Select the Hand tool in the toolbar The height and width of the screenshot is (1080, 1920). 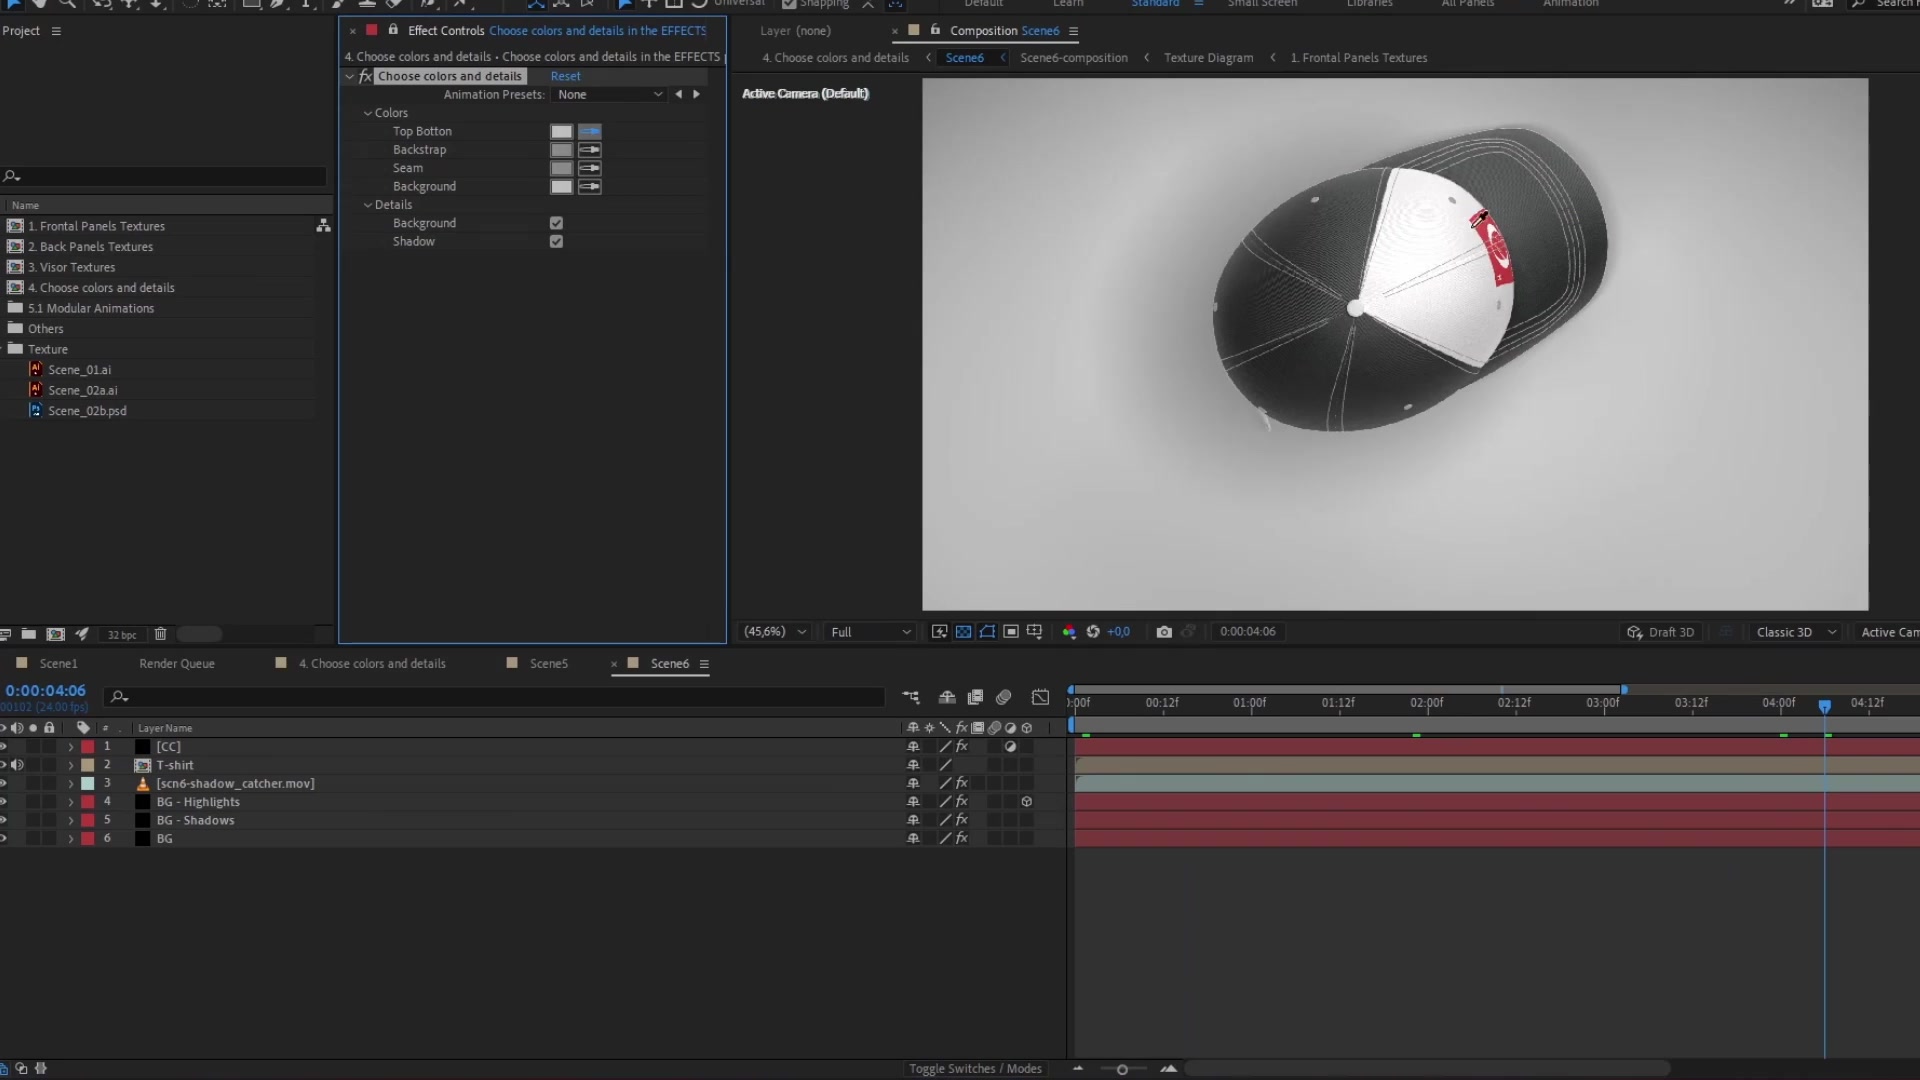pos(40,4)
